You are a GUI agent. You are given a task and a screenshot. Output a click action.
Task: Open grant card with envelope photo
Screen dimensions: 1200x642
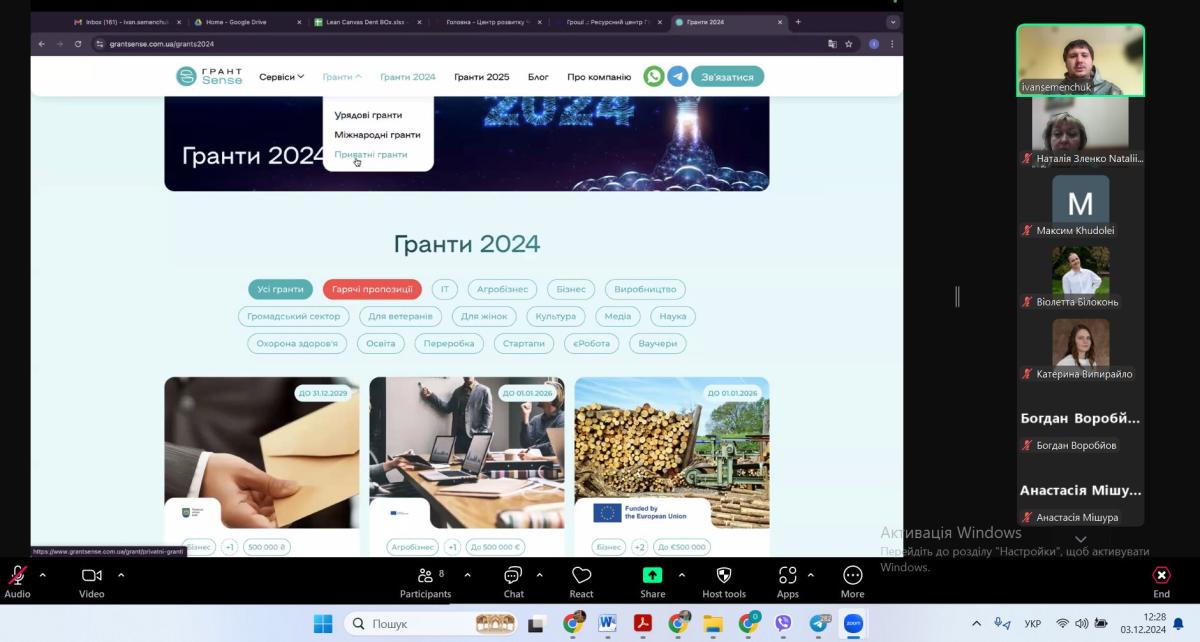[262, 466]
